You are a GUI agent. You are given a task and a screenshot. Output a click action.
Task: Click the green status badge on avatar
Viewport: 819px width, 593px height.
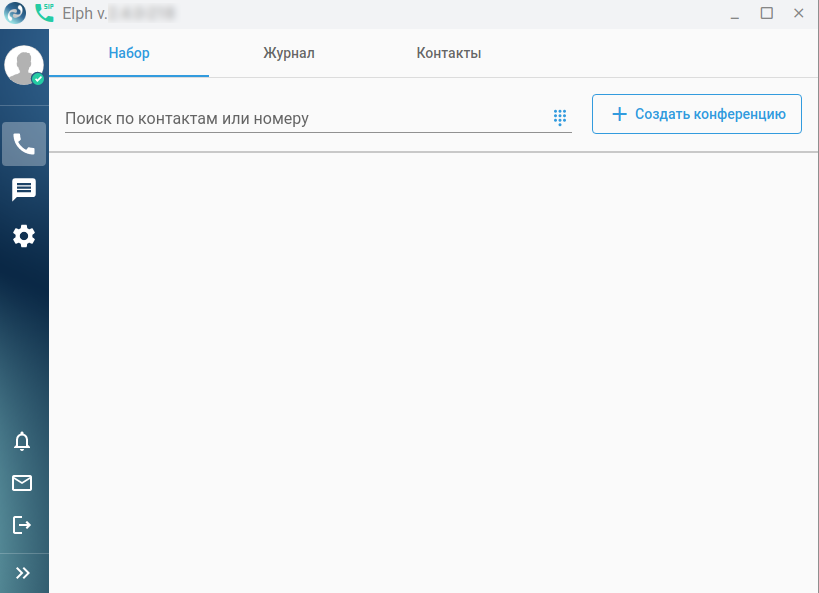coord(38,79)
